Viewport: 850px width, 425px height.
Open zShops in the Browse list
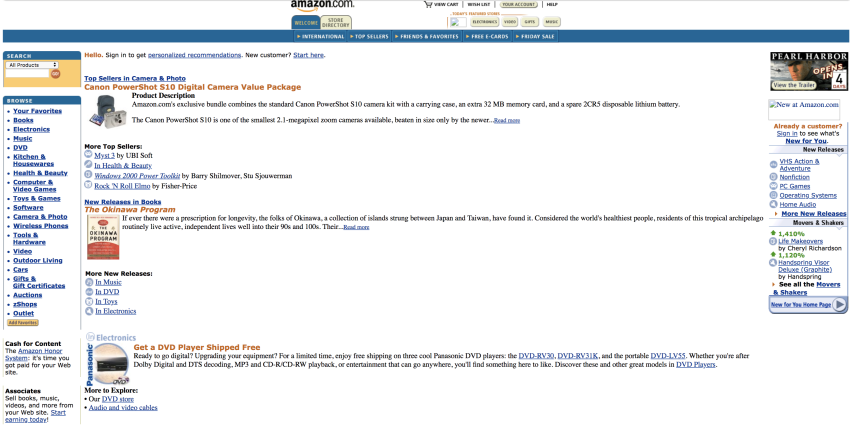pyautogui.click(x=25, y=304)
